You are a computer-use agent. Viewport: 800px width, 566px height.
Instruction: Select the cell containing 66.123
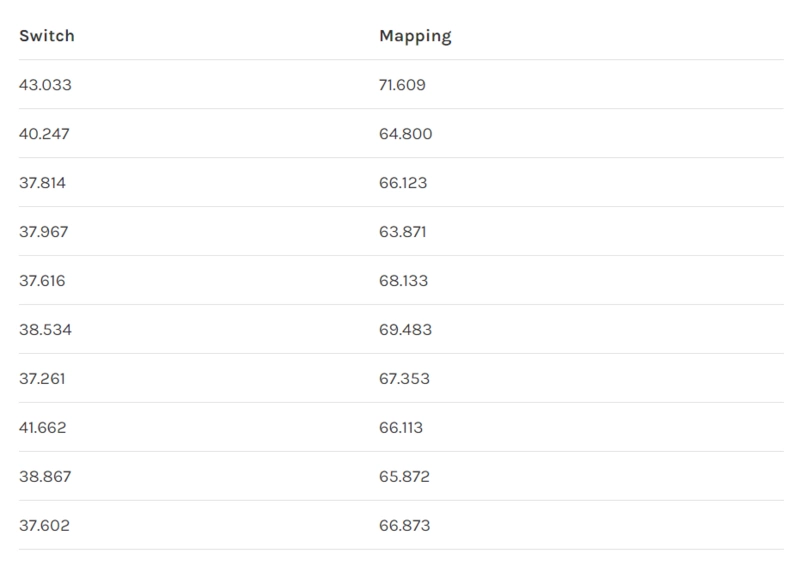click(403, 183)
